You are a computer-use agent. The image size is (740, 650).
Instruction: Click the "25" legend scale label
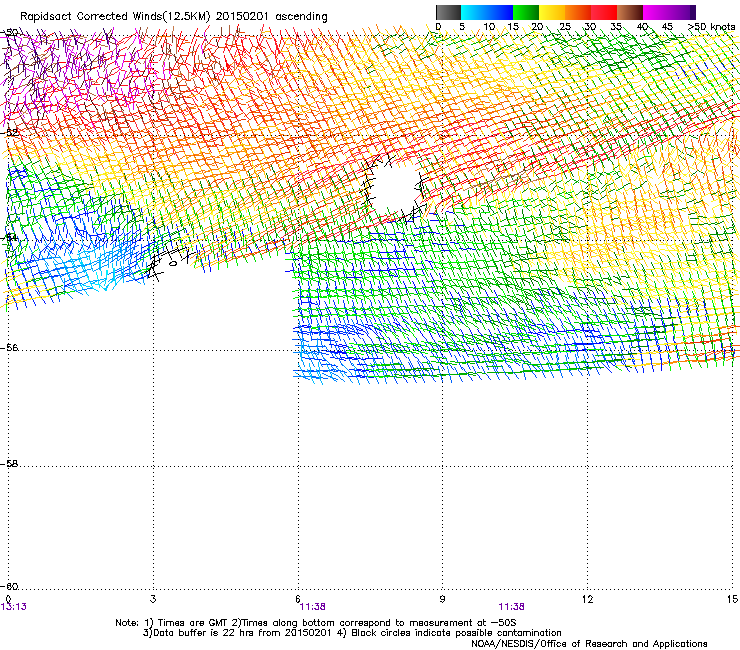tap(564, 26)
